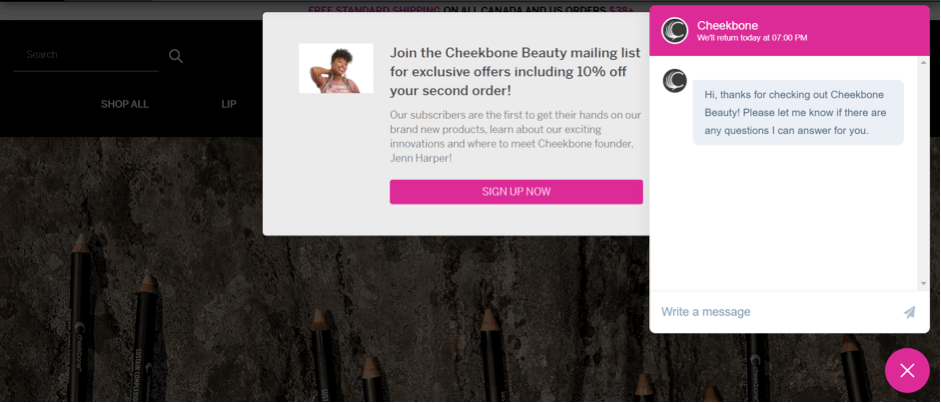Click the subscribers description paragraph in popup
941x403 pixels.
point(516,136)
